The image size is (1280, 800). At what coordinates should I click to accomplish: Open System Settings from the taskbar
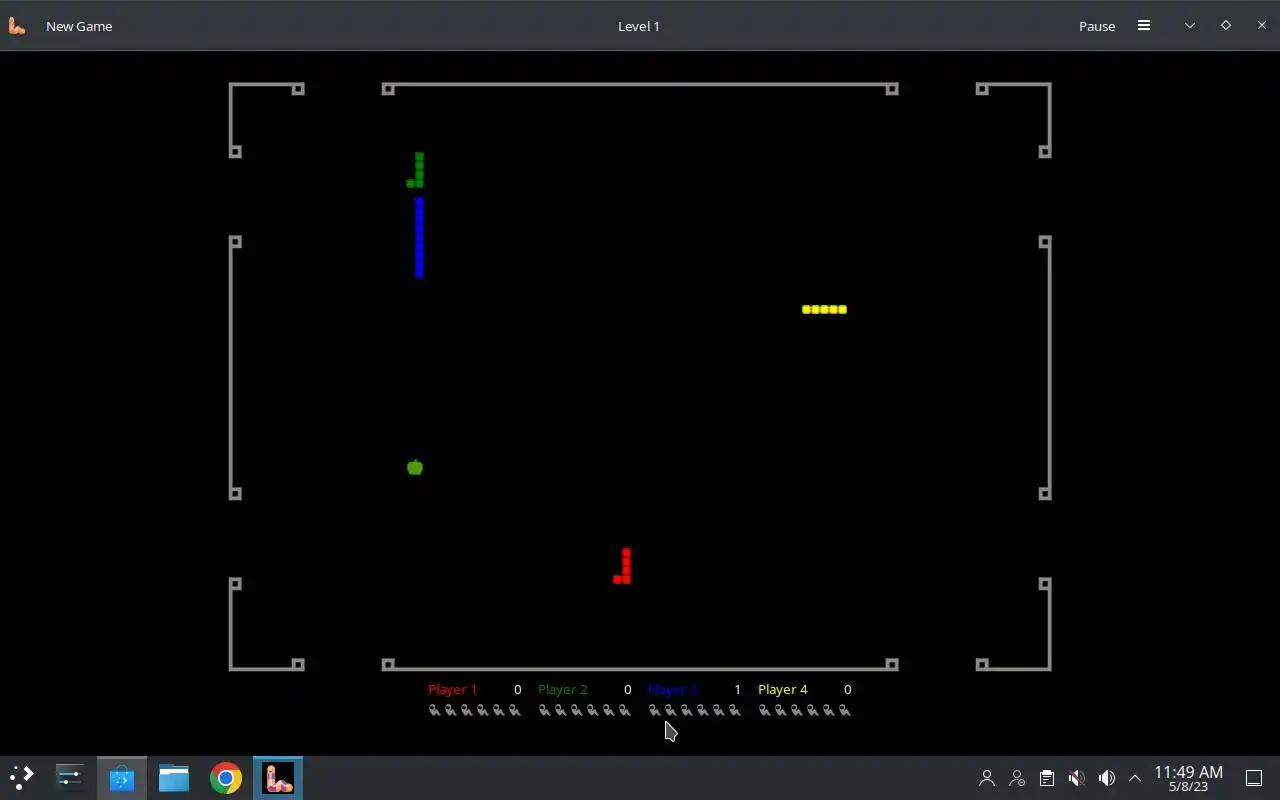[70, 778]
